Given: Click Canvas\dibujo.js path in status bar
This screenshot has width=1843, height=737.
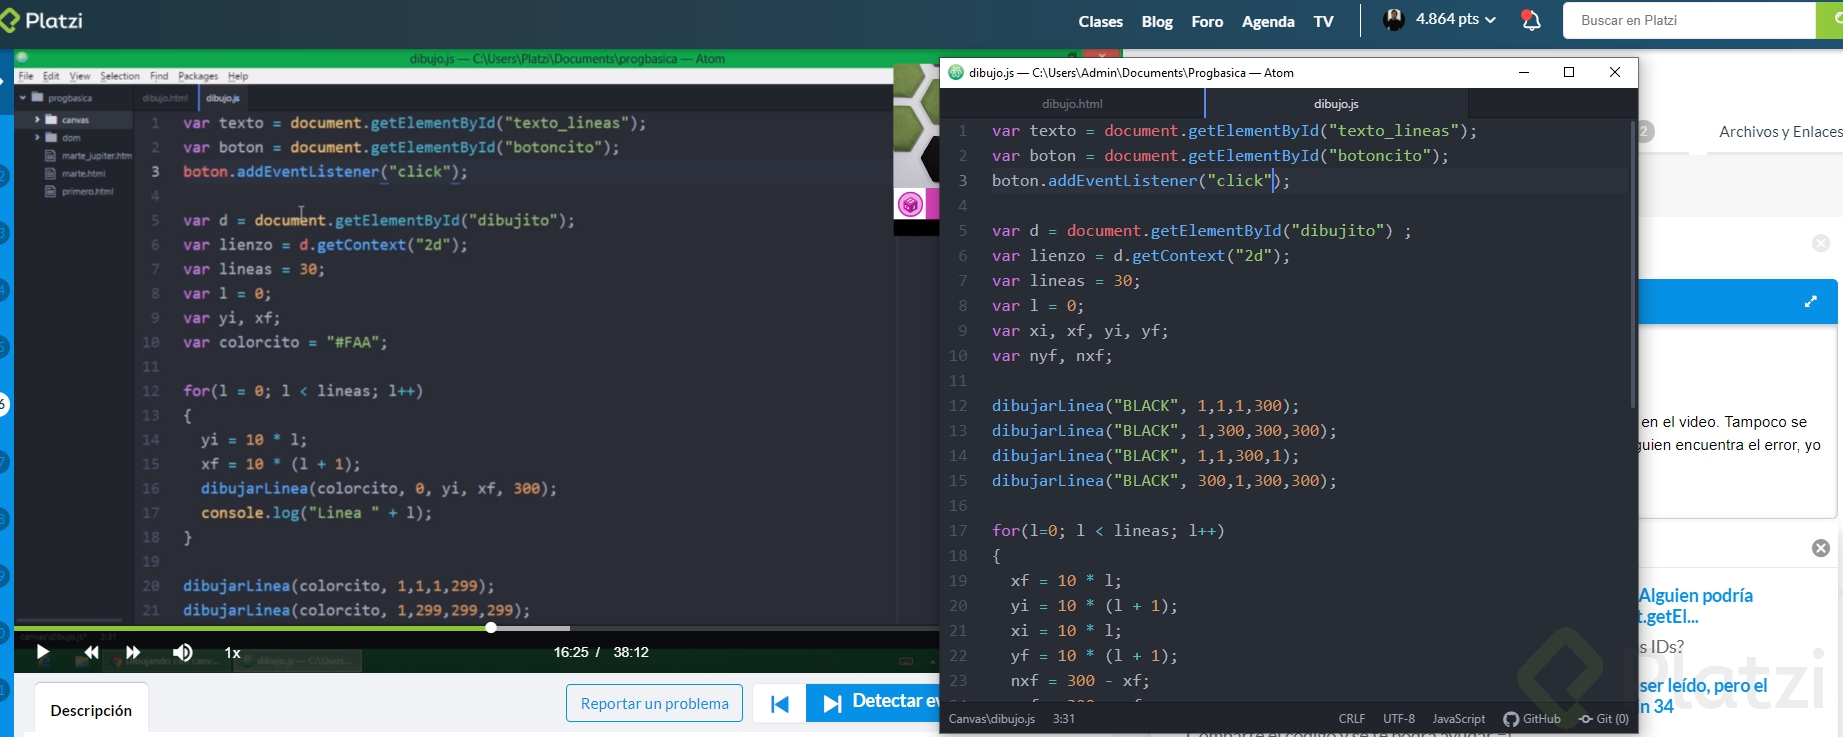Looking at the screenshot, I should tap(992, 718).
